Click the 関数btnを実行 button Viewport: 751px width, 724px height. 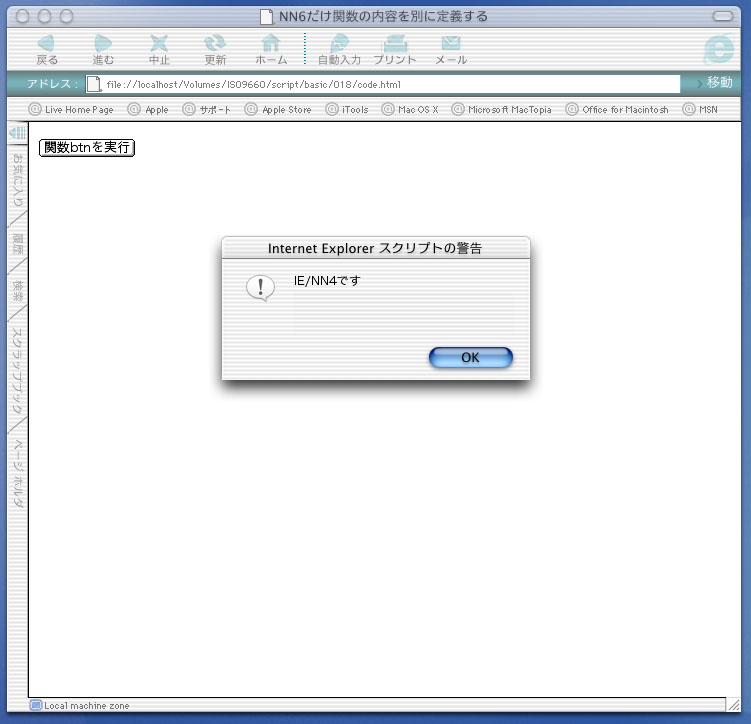coord(87,148)
